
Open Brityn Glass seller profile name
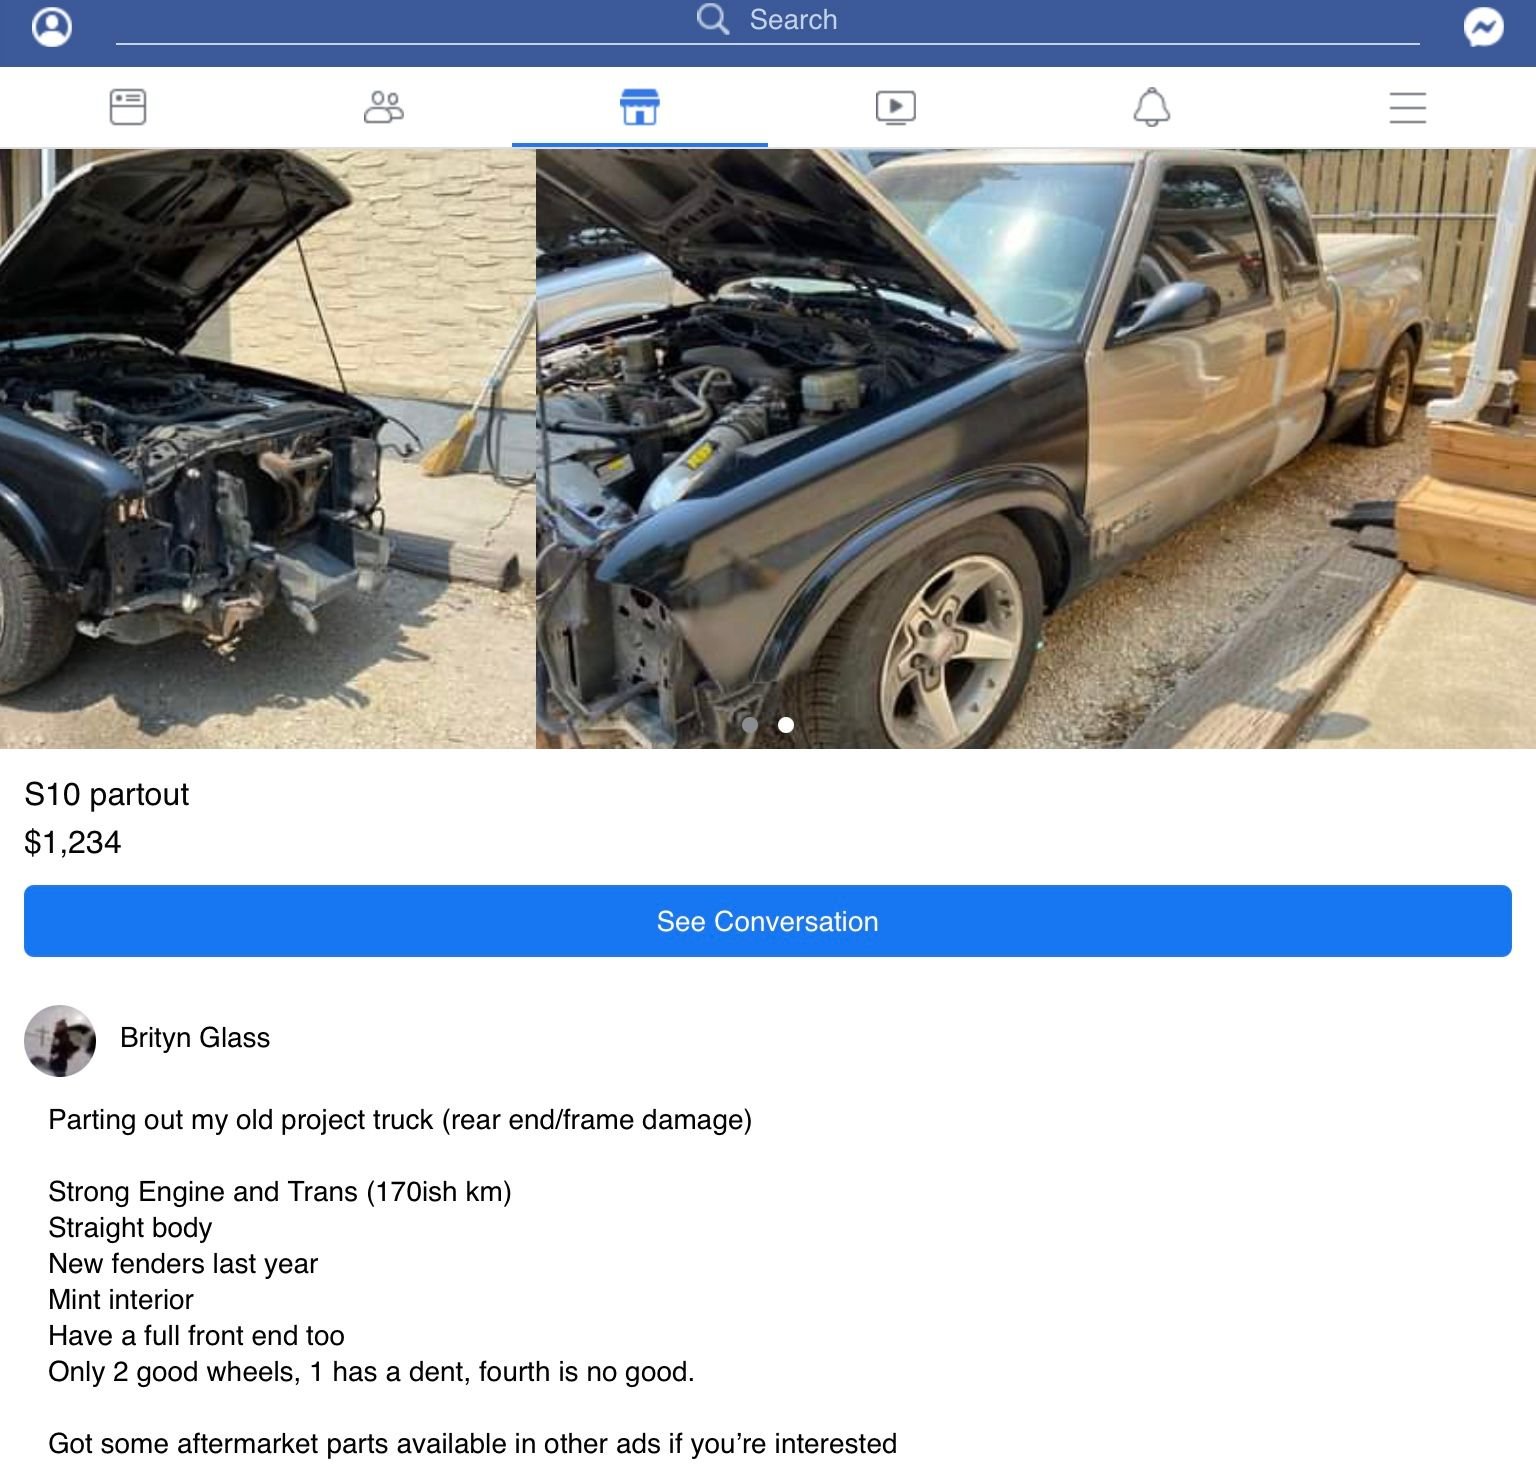point(195,1038)
